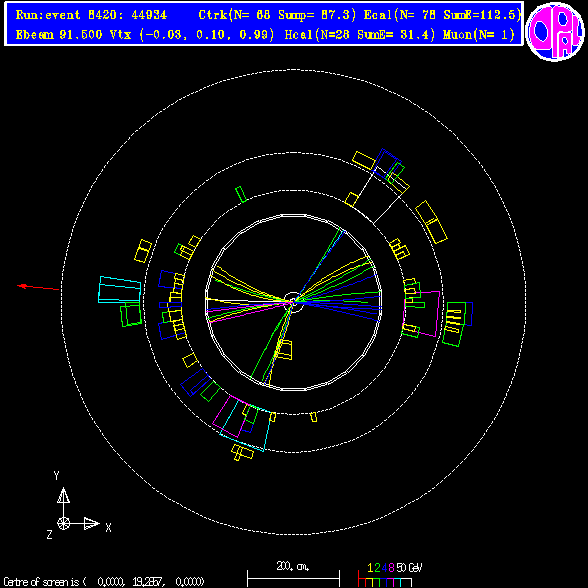Click the cyan calorimeter block on left
This screenshot has height=588, width=588.
[x=119, y=290]
